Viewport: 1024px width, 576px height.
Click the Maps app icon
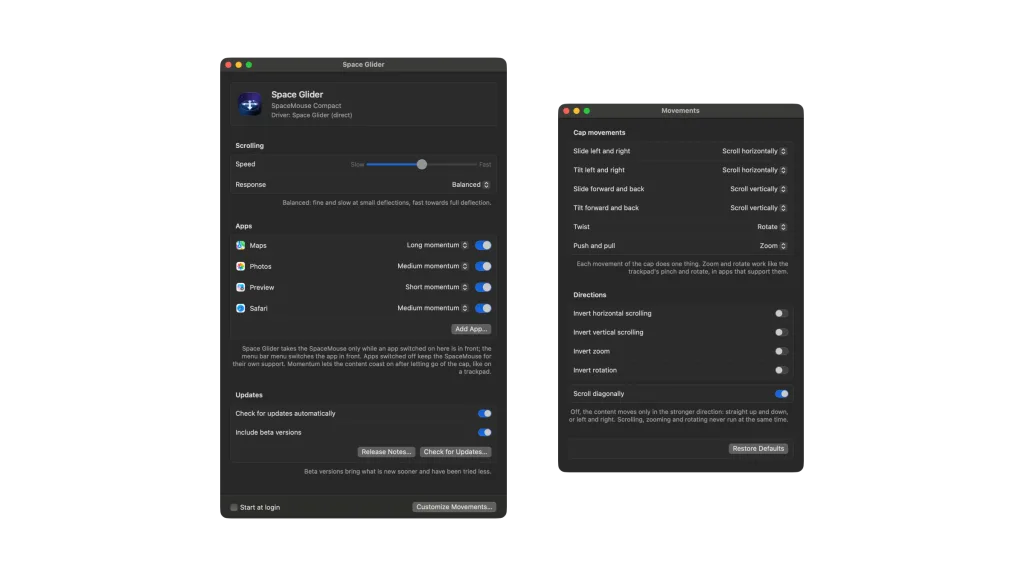pos(240,246)
